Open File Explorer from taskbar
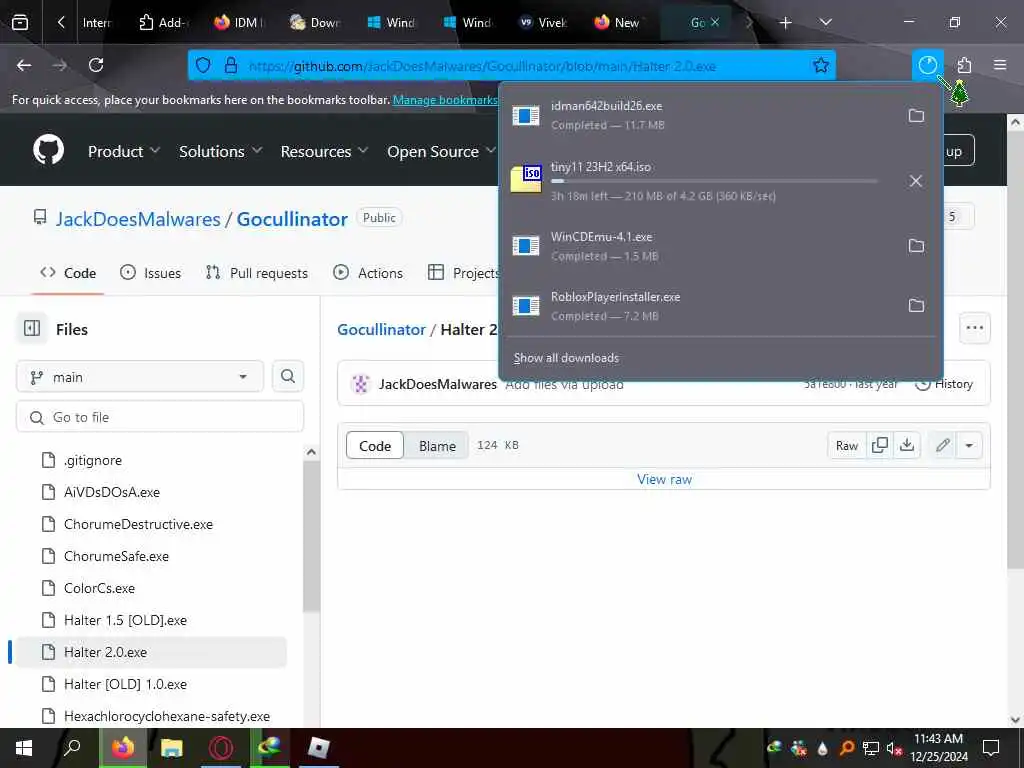Screen dimensions: 1024x768 click(x=172, y=748)
